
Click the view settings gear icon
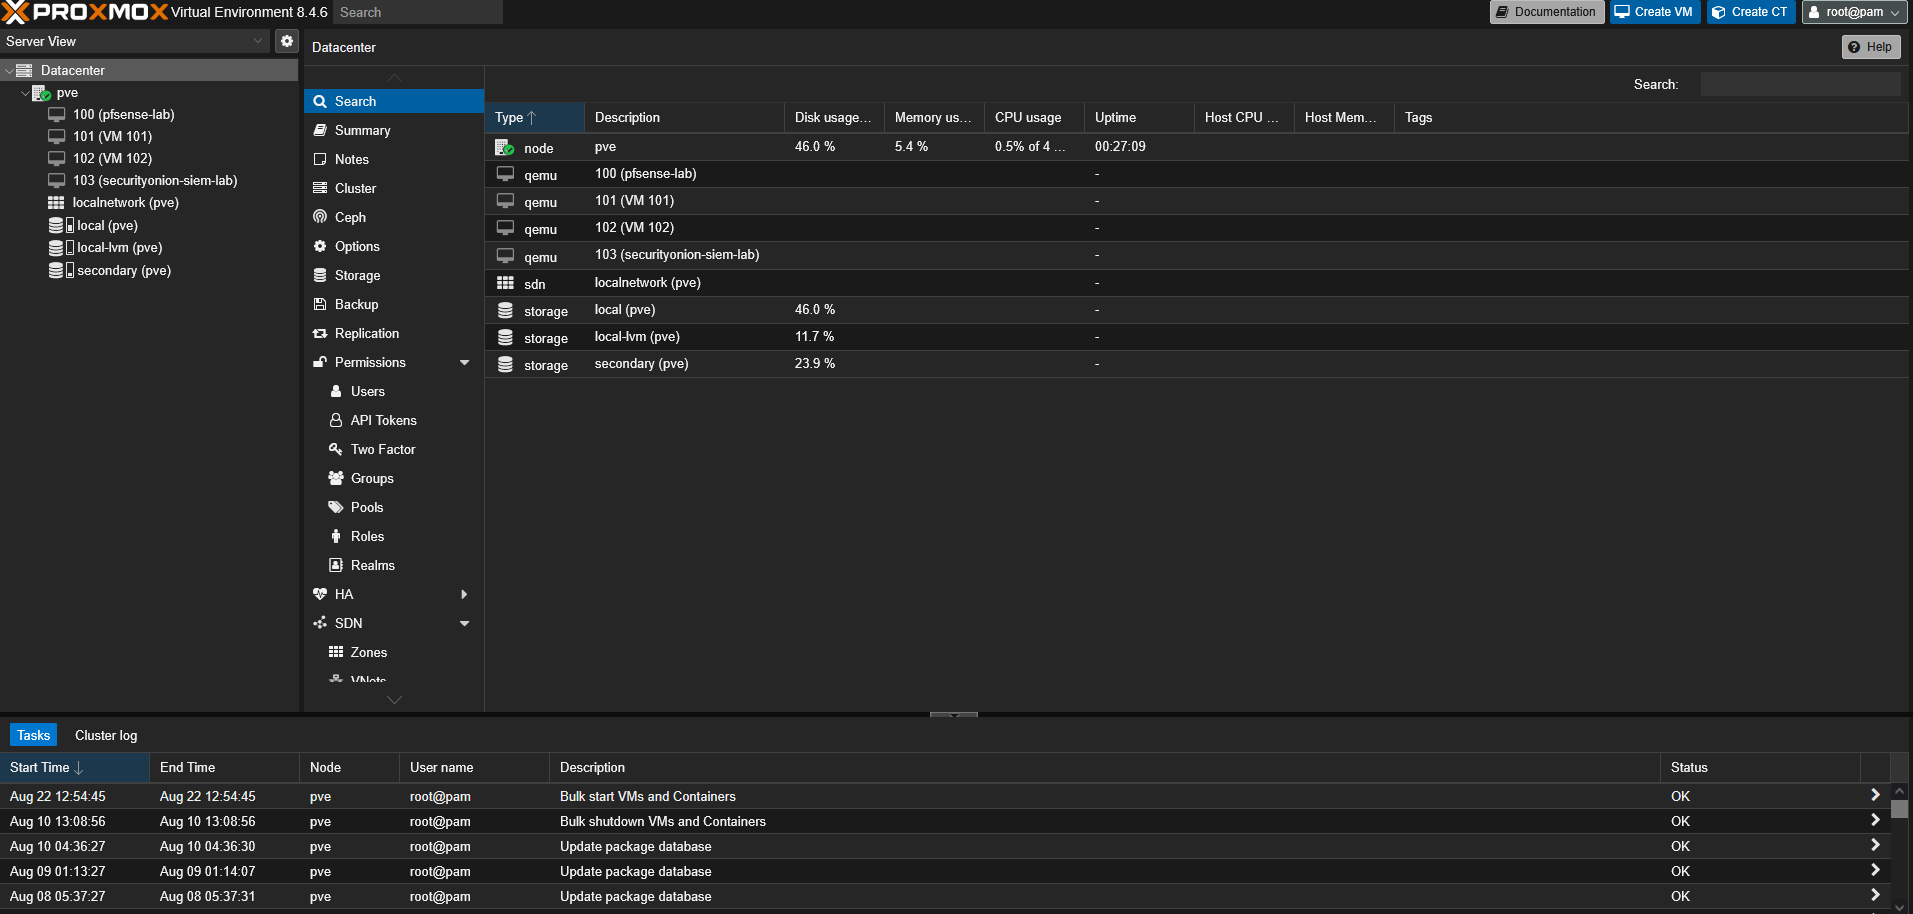tap(287, 41)
